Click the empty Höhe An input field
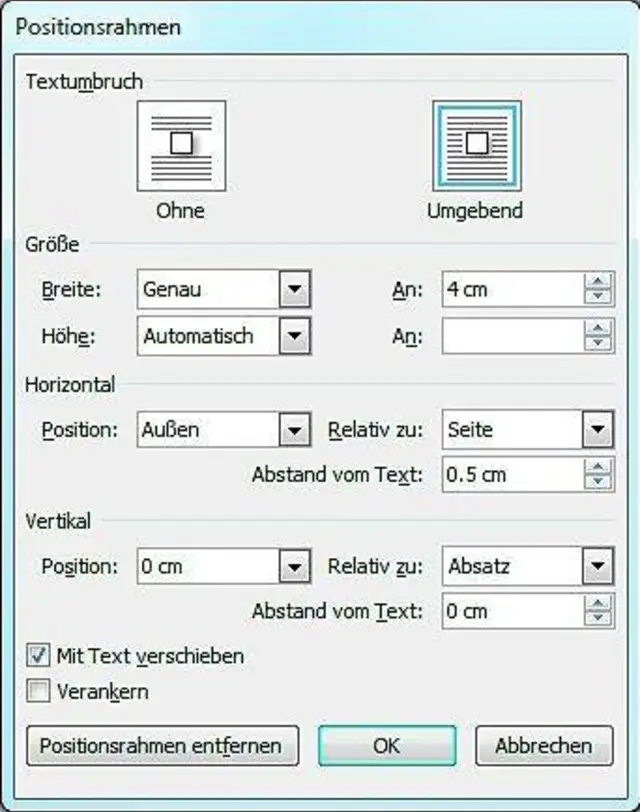640x812 pixels. tap(512, 336)
